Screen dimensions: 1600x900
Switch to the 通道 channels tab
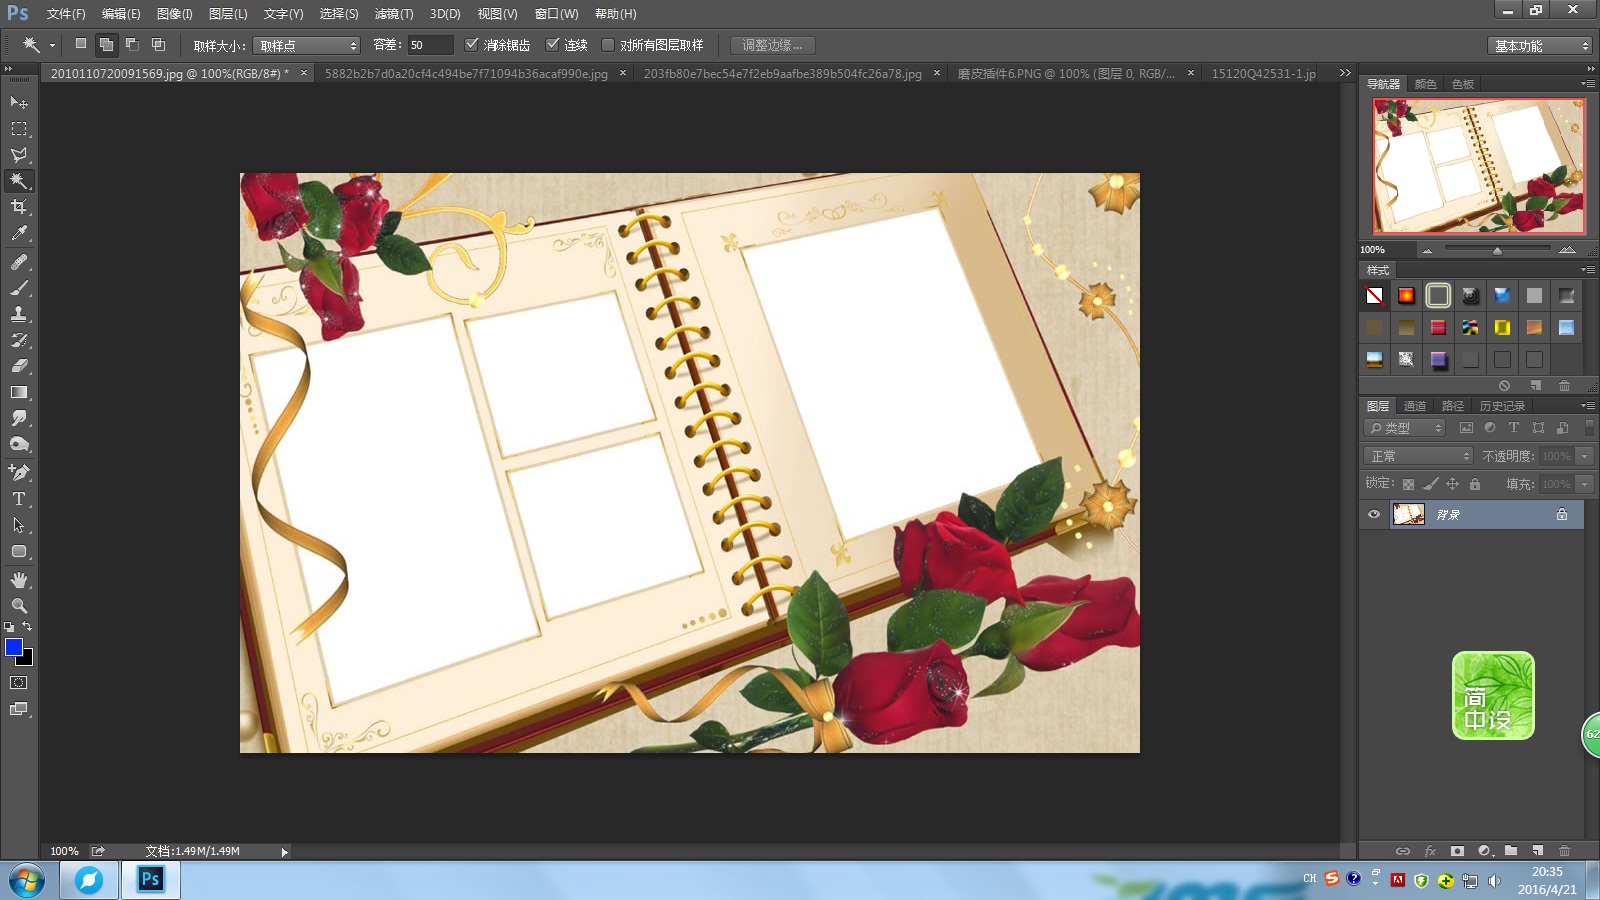(x=1414, y=406)
